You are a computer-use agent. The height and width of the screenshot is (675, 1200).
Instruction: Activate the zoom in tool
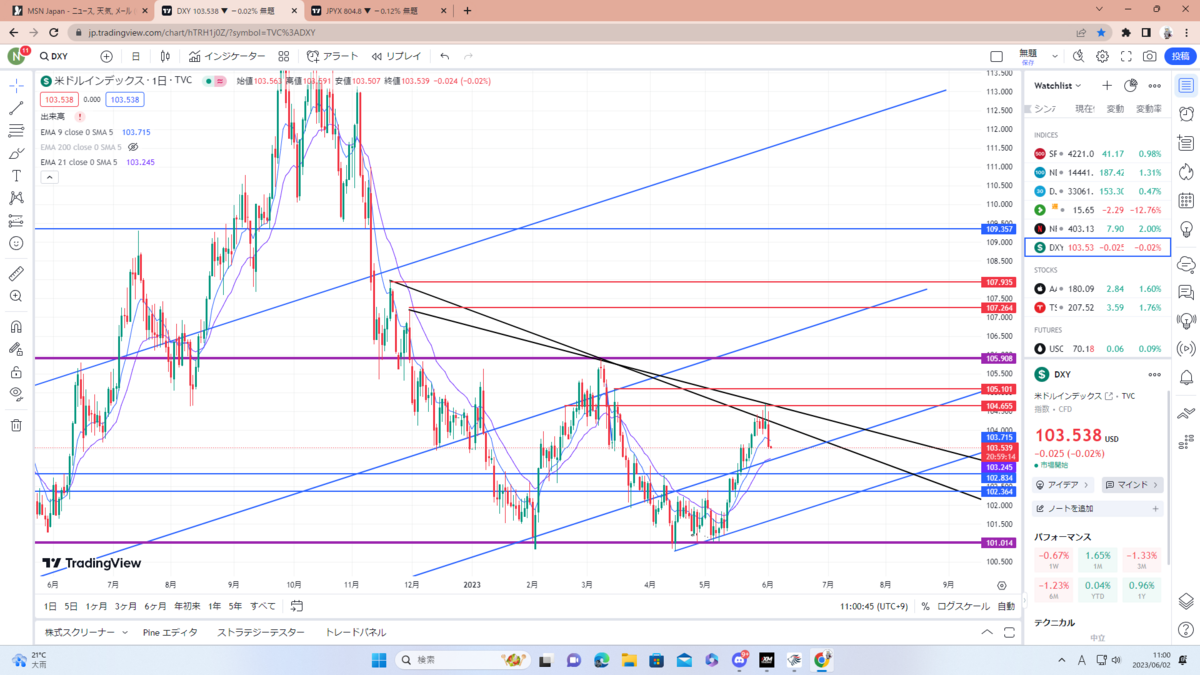click(16, 296)
